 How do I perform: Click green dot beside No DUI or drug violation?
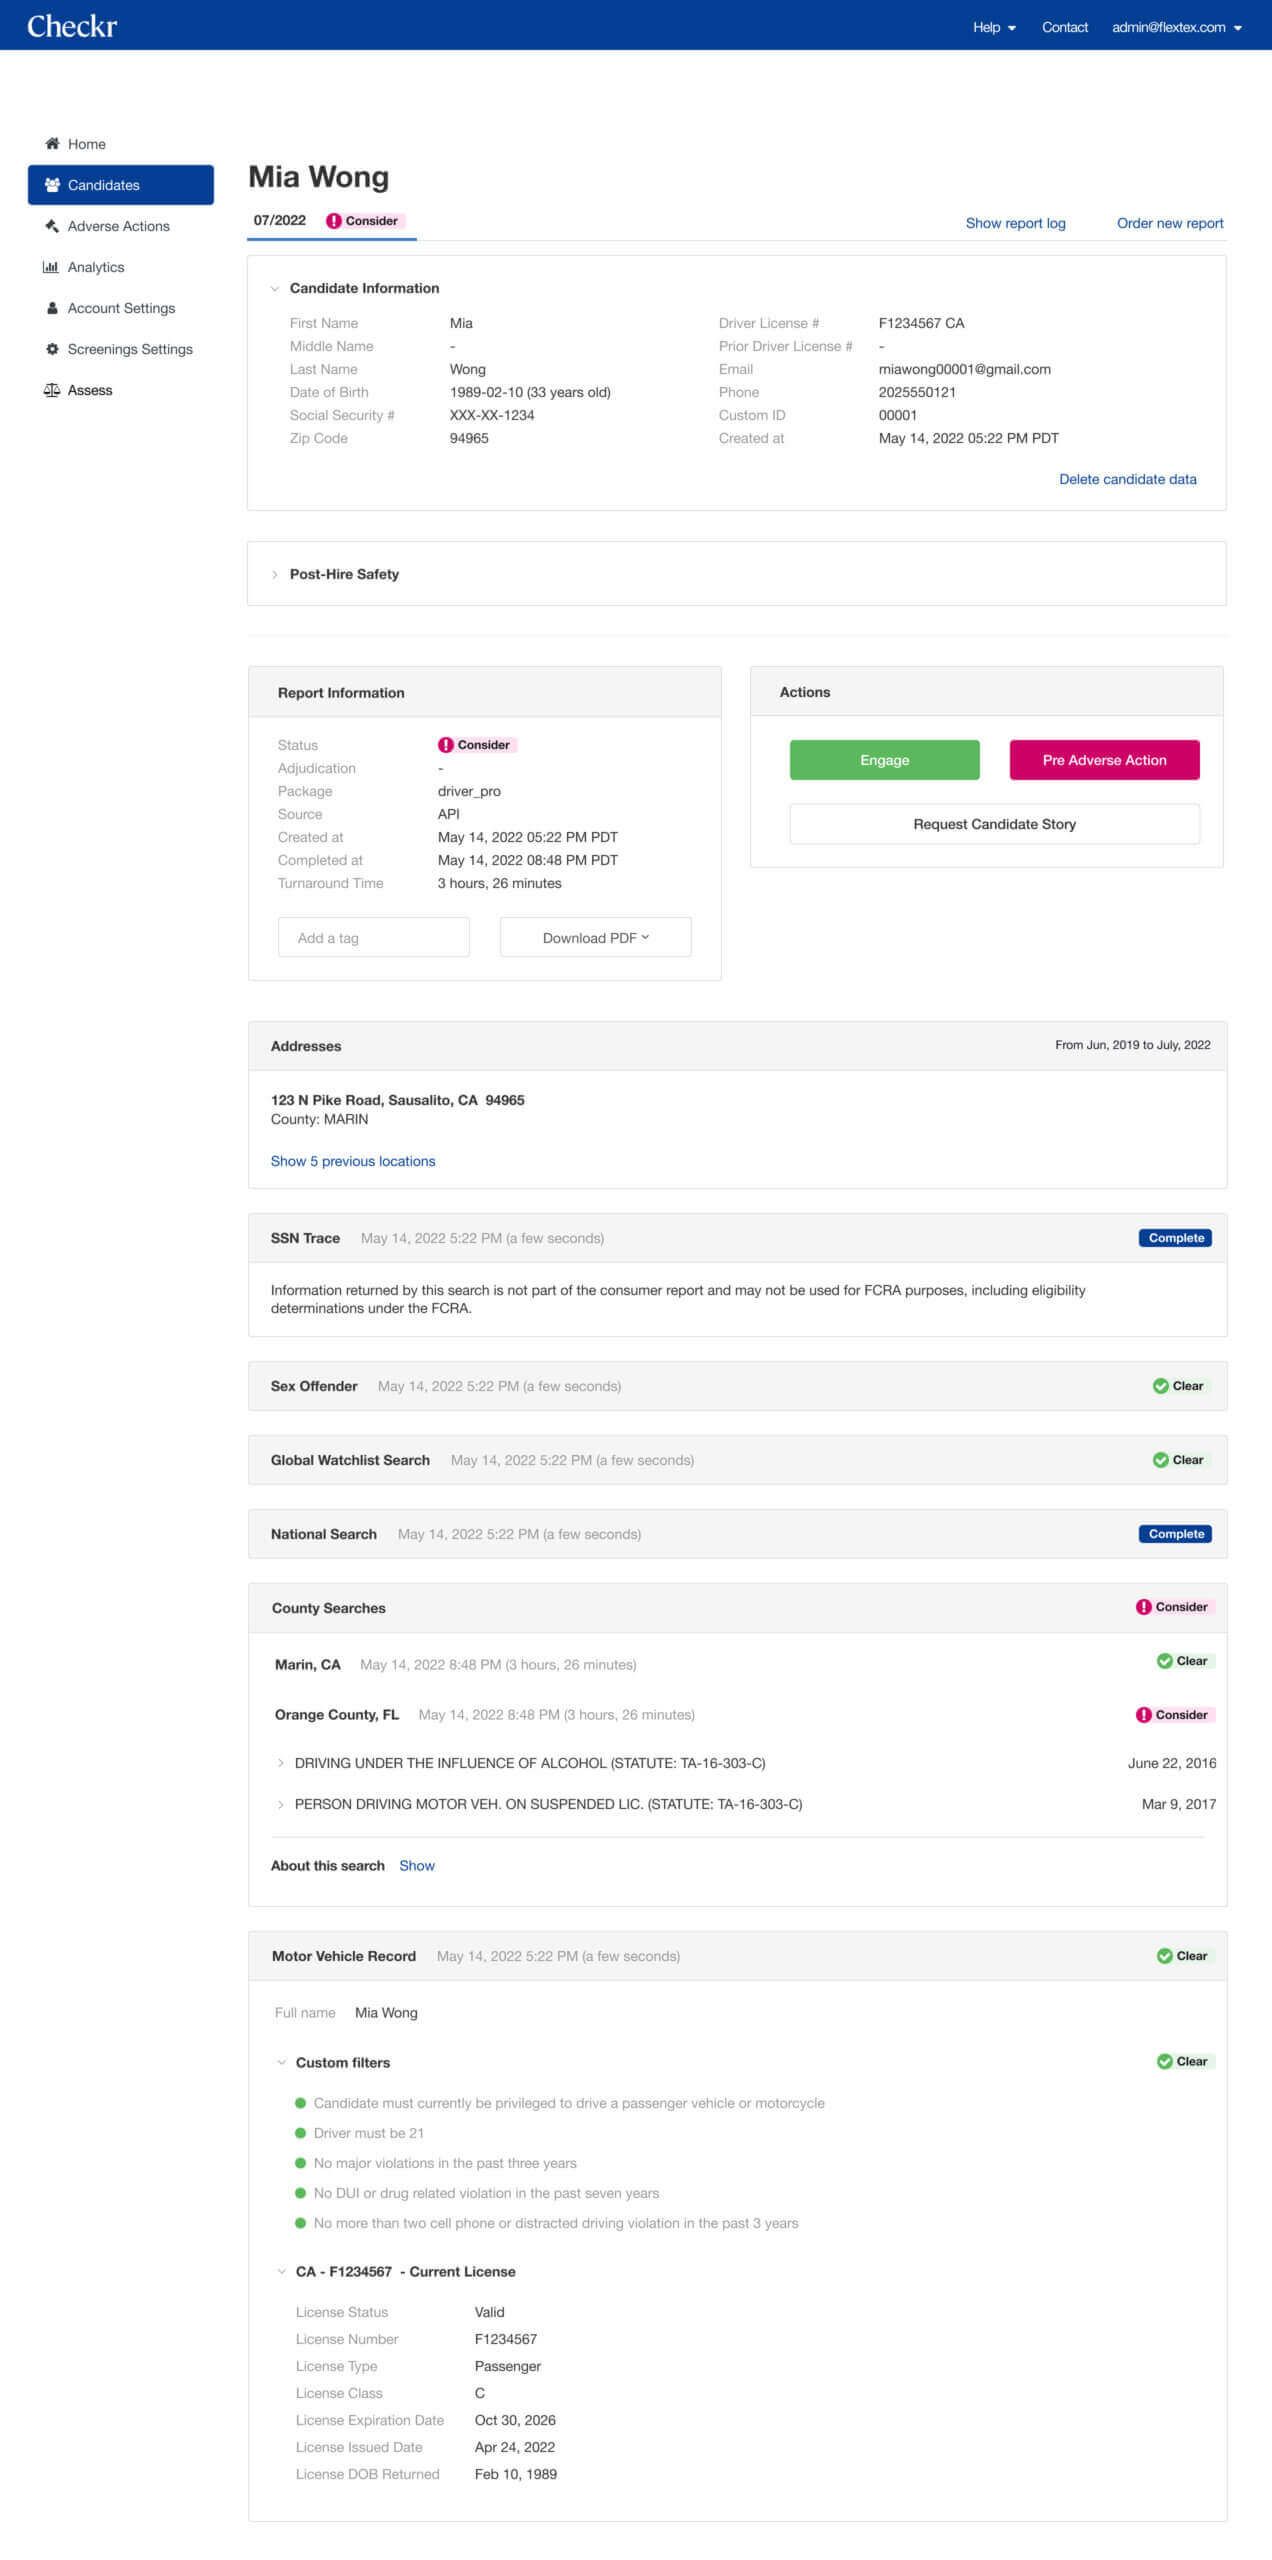tap(300, 2193)
